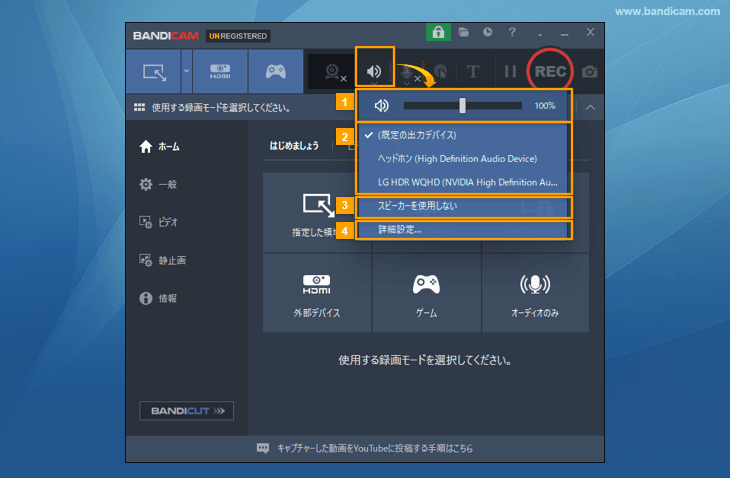
Task: Select LG HDR WQHD NVIDIA audio device
Action: 464,182
